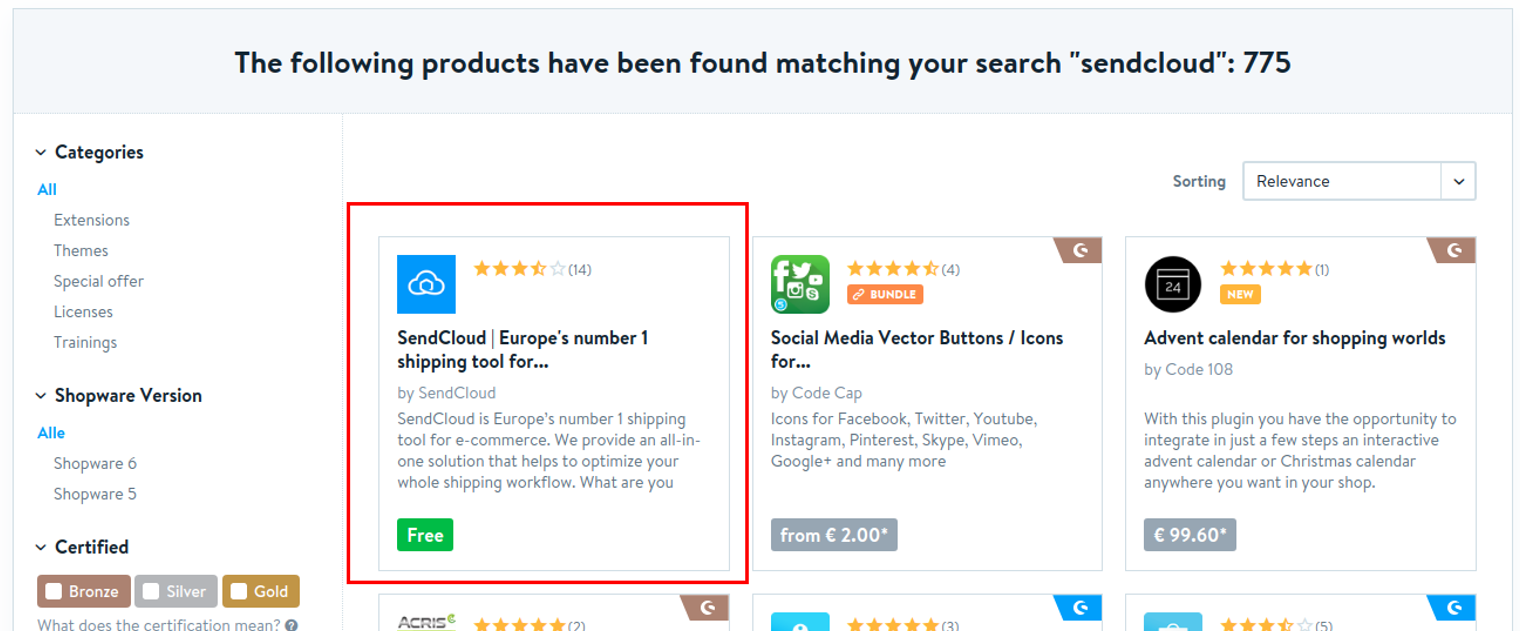
Task: Open the Sorting Relevance dropdown
Action: [1358, 181]
